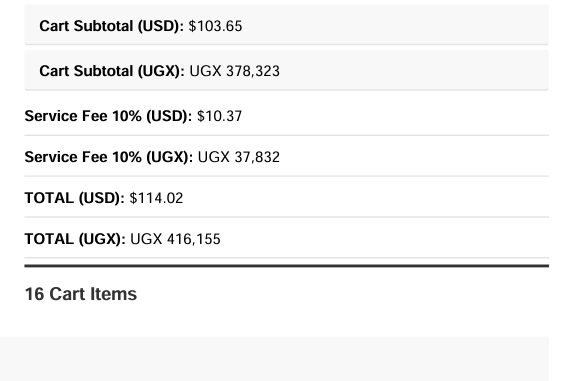
Task: Click the 16 Cart Items heading
Action: pyautogui.click(x=81, y=294)
